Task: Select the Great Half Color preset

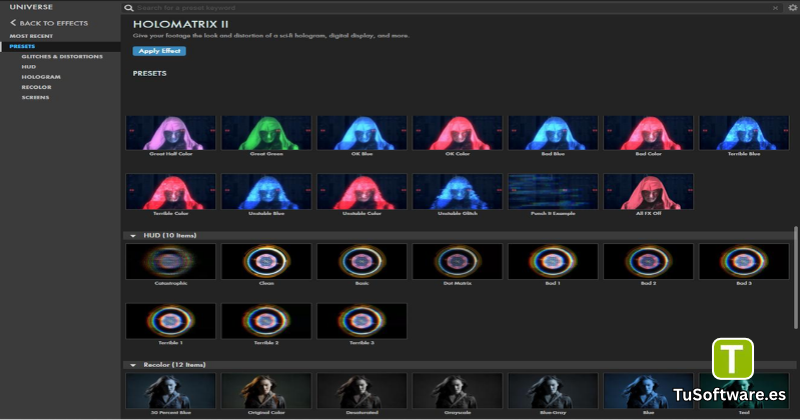Action: click(170, 133)
